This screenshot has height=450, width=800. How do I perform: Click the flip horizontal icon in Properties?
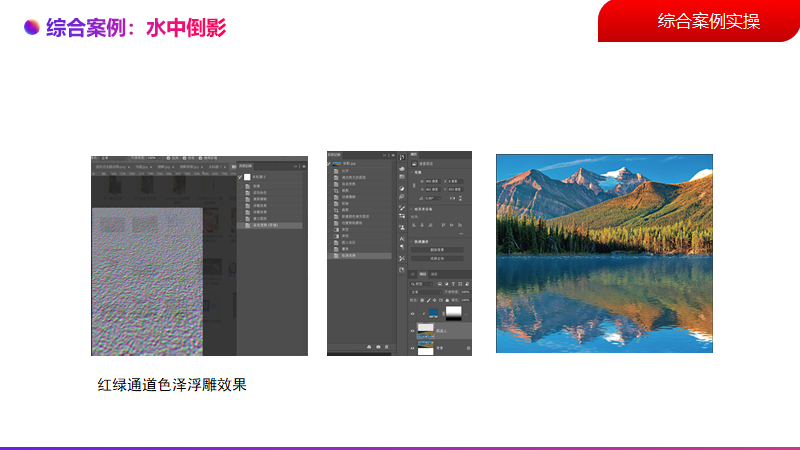pyautogui.click(x=452, y=198)
